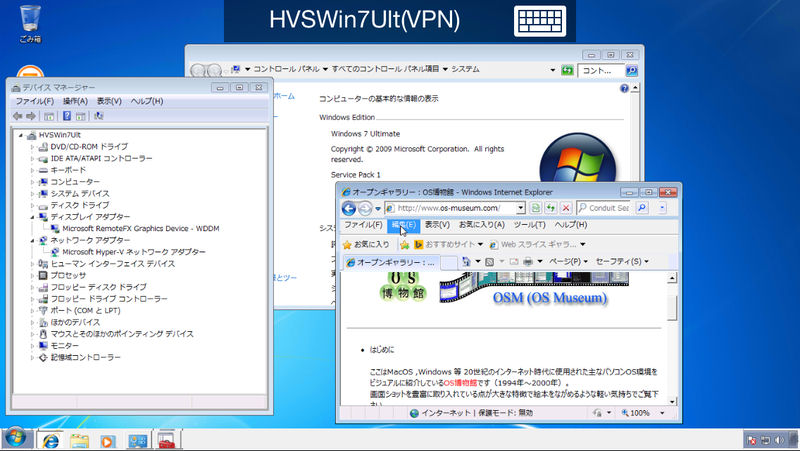Collapse ディスプレイ アダプター node
Viewport: 800px width, 451px height.
pyautogui.click(x=32, y=217)
